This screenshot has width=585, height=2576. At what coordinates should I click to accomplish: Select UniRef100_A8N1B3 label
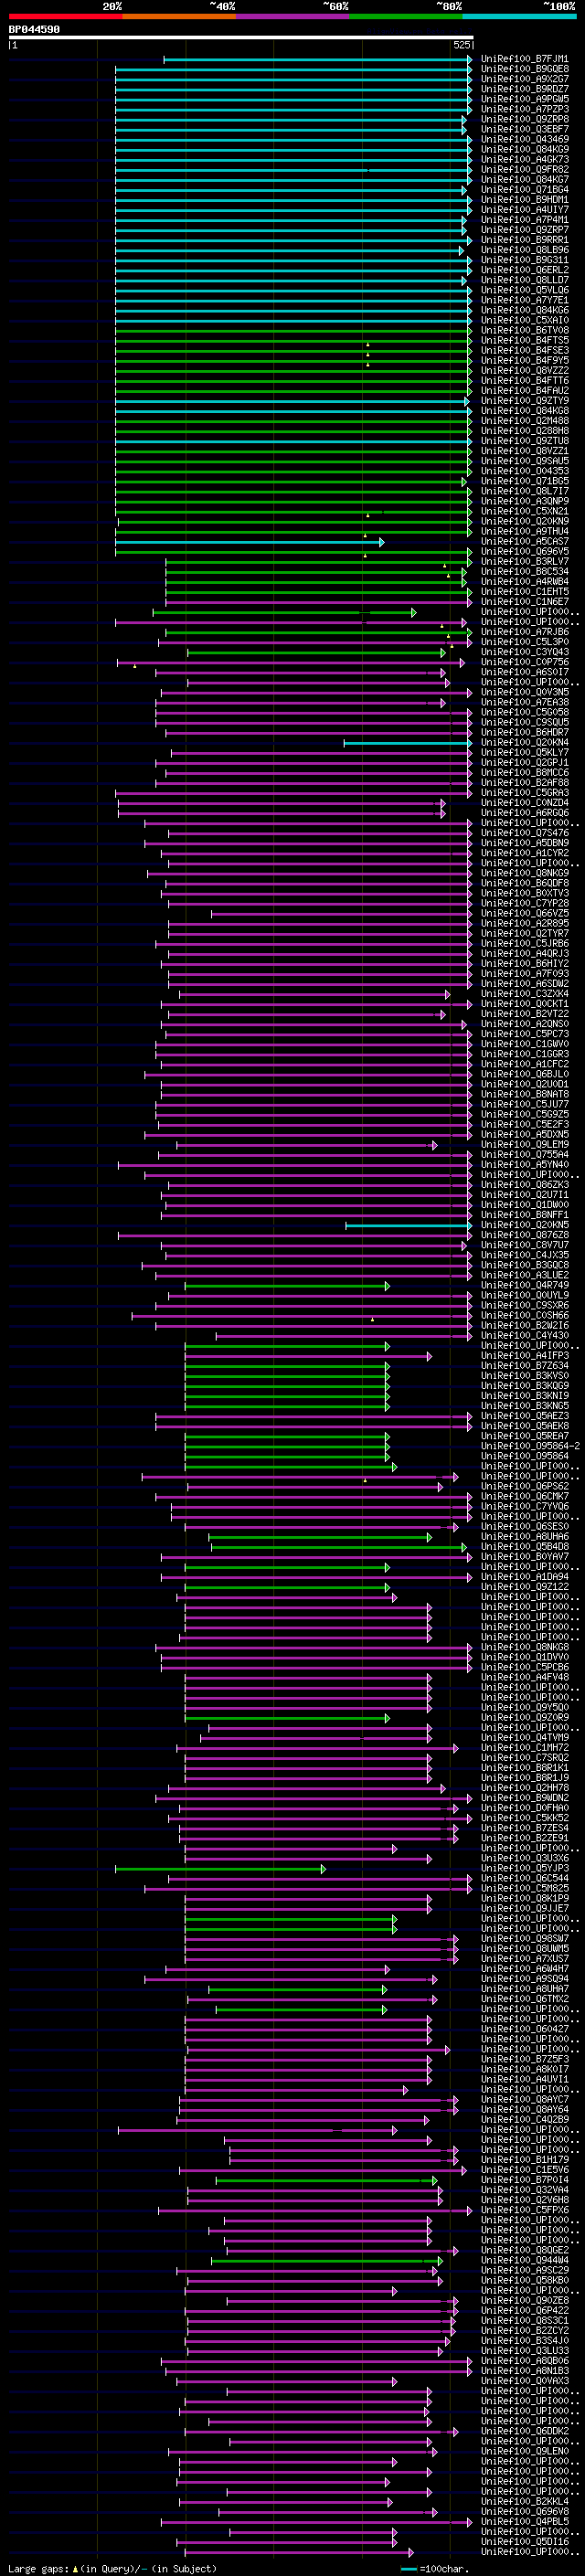coord(525,2370)
